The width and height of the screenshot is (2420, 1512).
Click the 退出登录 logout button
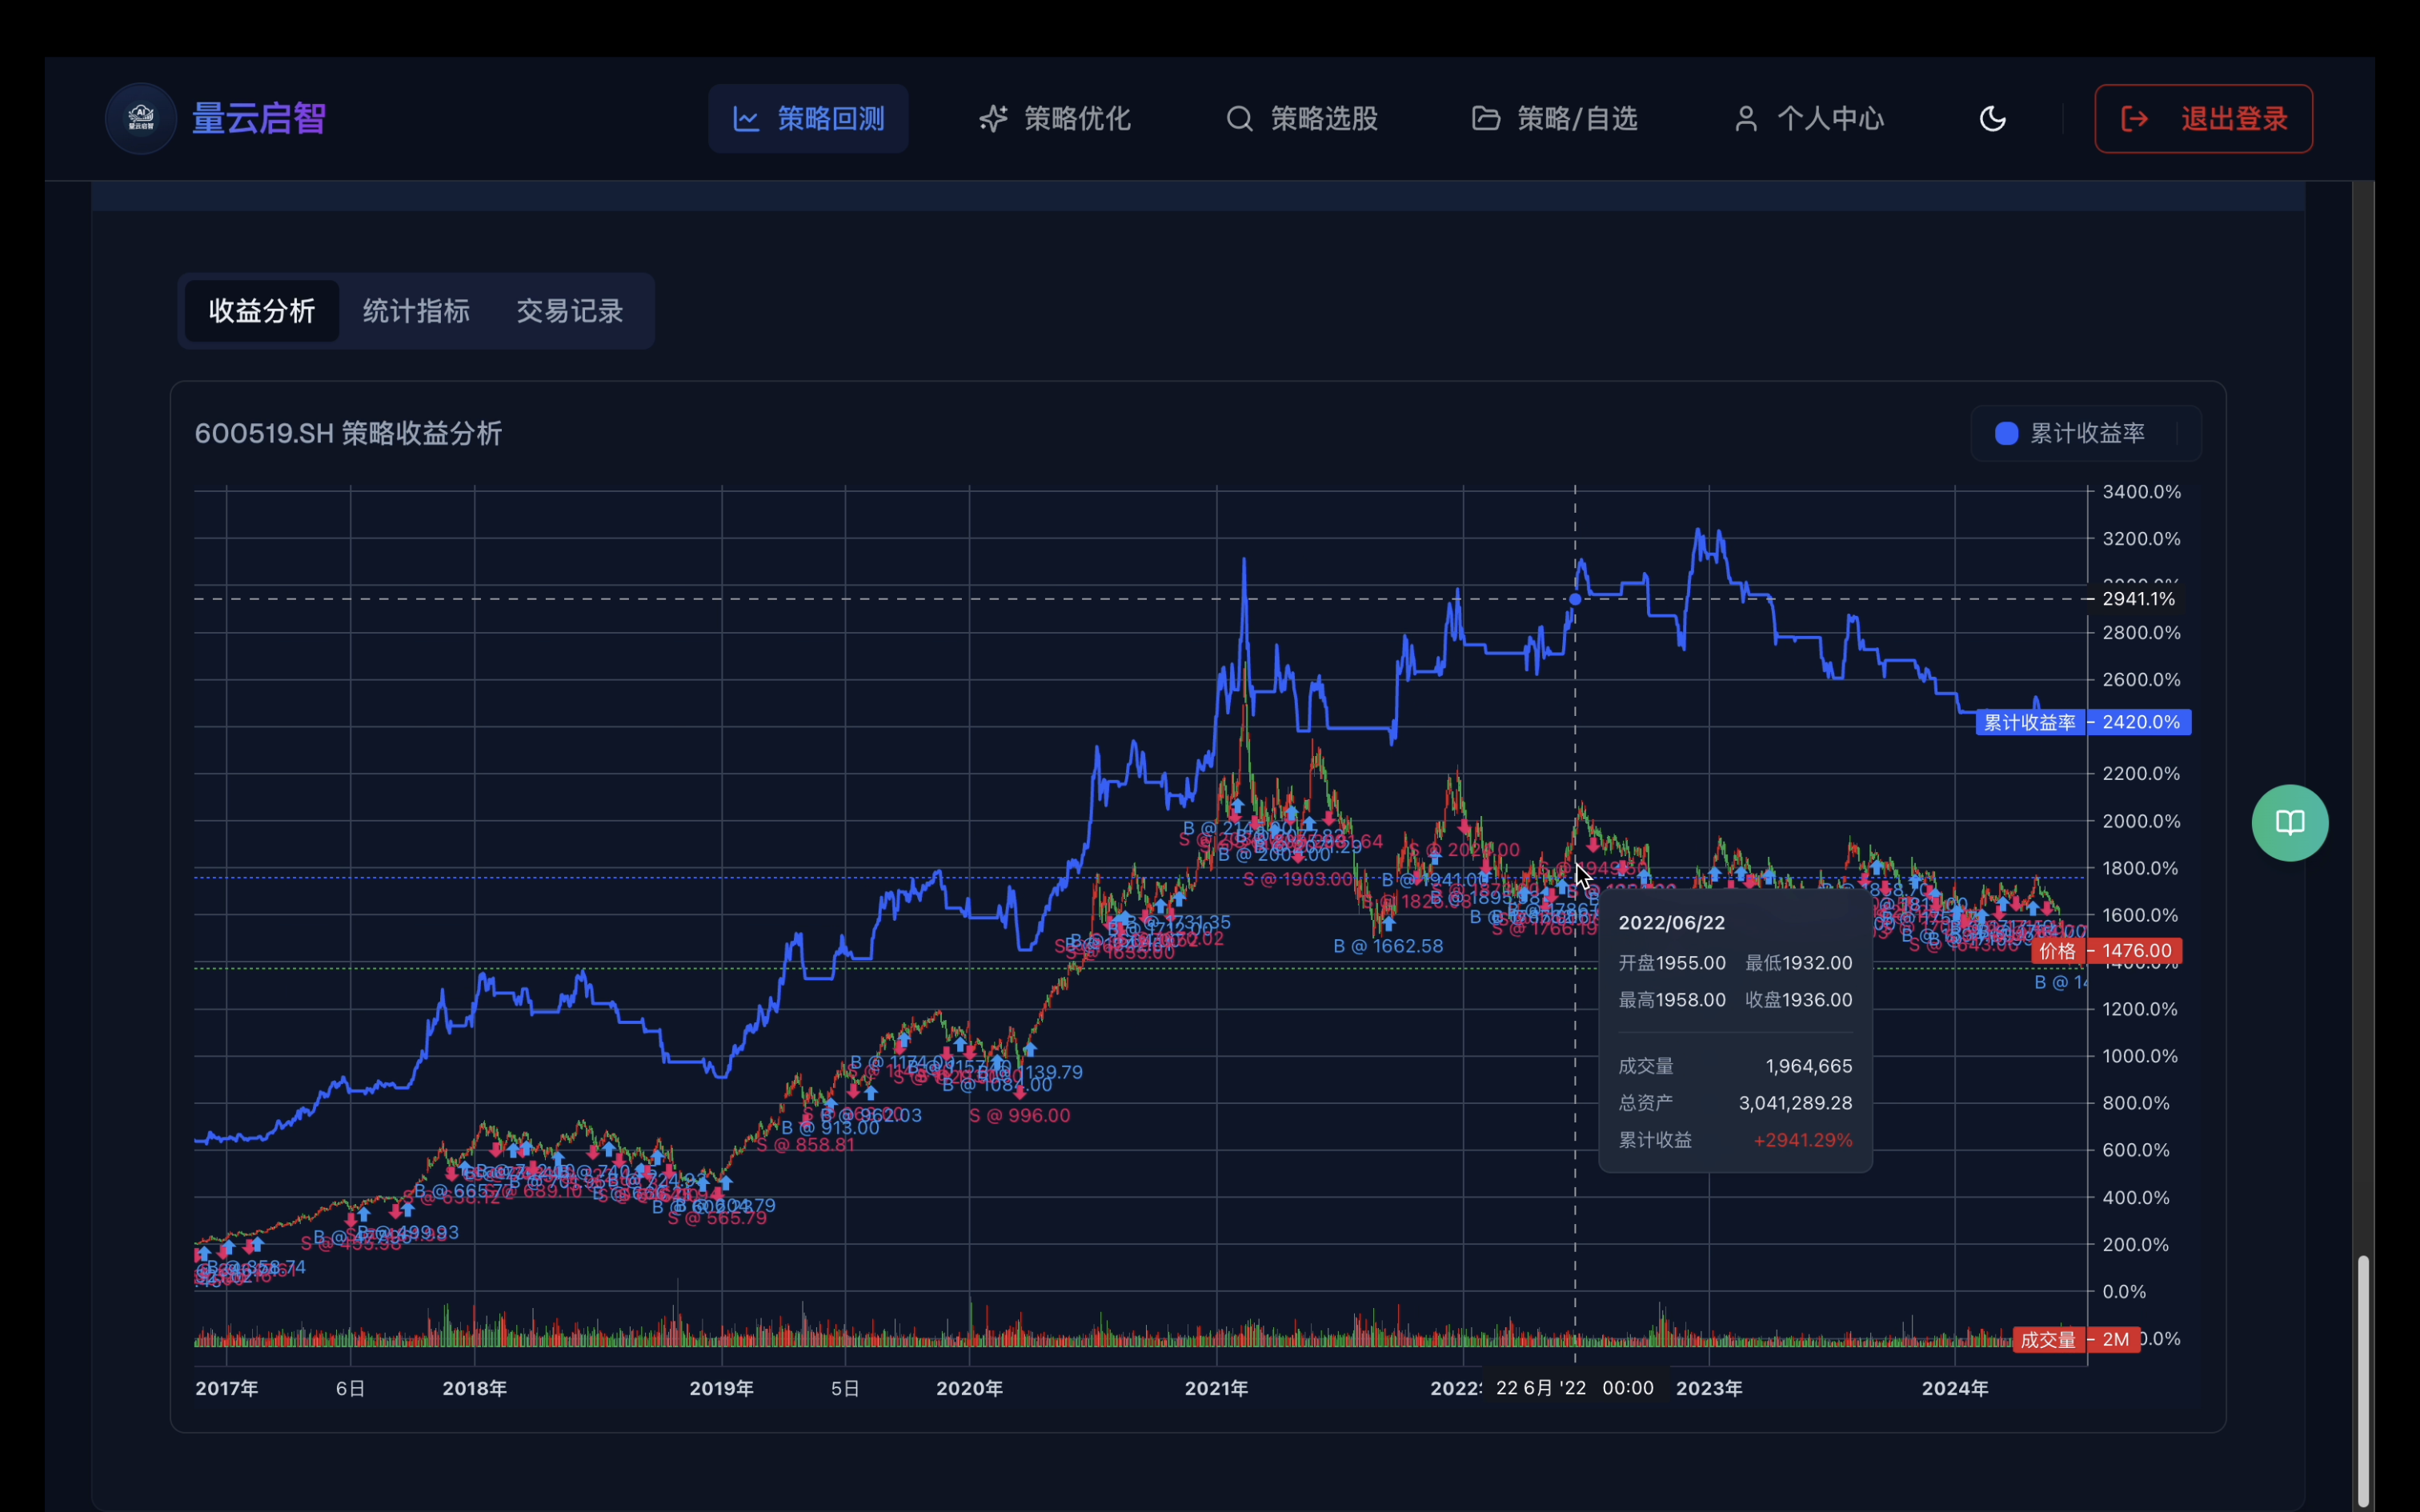(x=2203, y=118)
